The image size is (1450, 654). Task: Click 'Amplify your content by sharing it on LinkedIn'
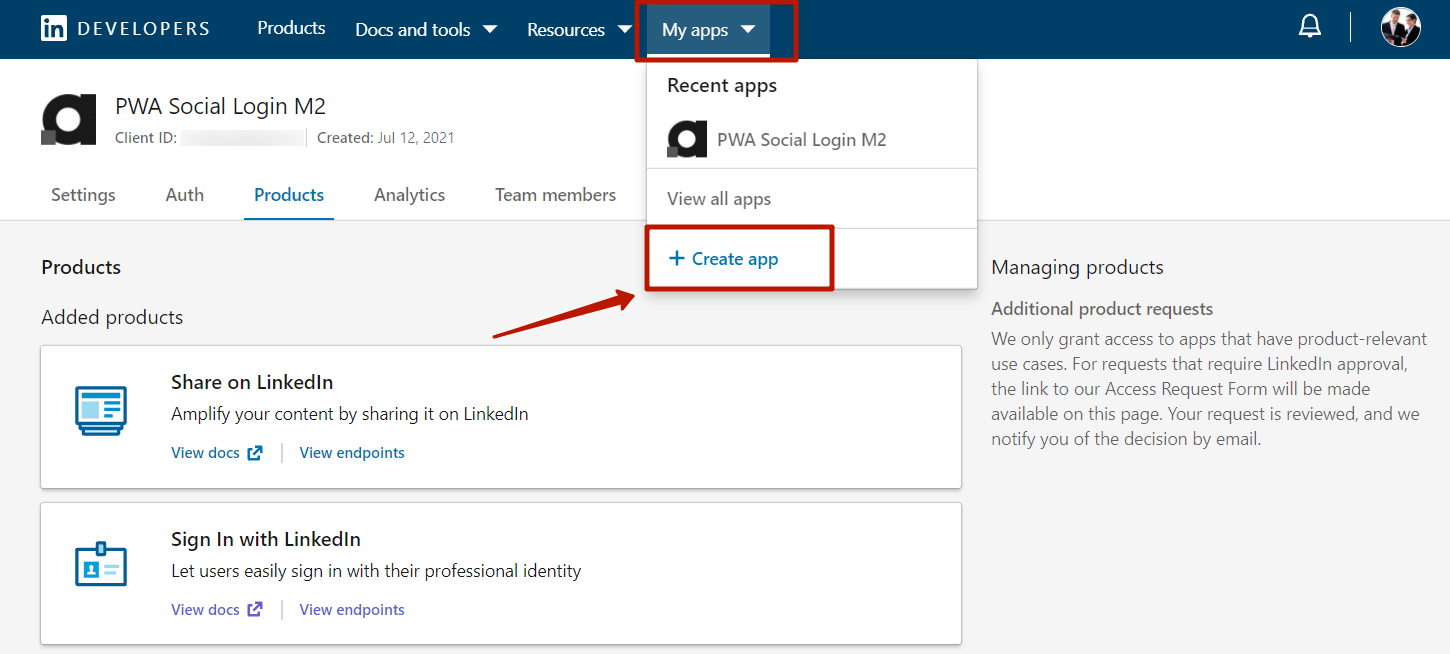click(350, 414)
